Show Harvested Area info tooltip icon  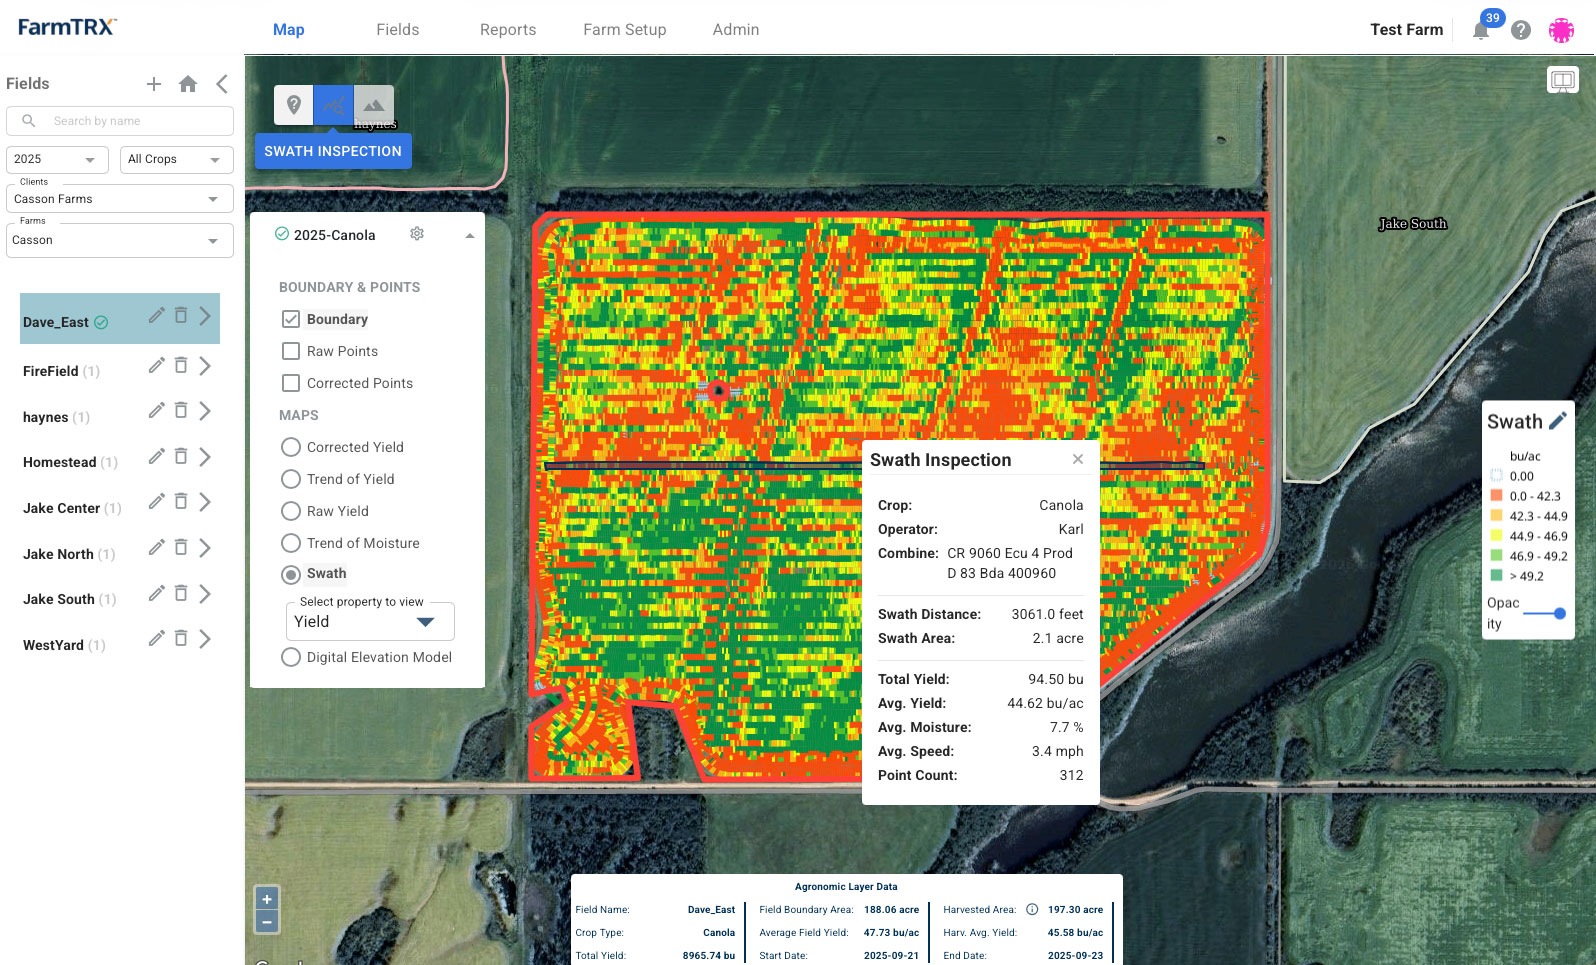[1032, 910]
